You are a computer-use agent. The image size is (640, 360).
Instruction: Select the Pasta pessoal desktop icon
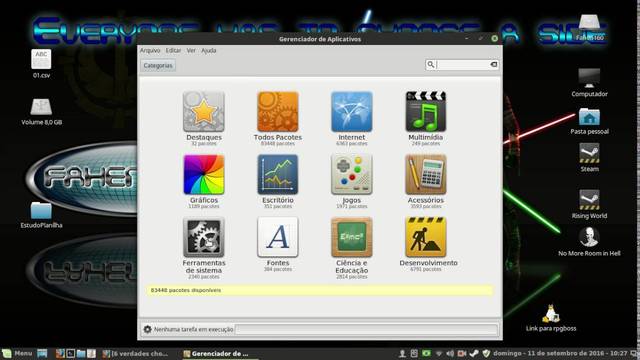[589, 121]
